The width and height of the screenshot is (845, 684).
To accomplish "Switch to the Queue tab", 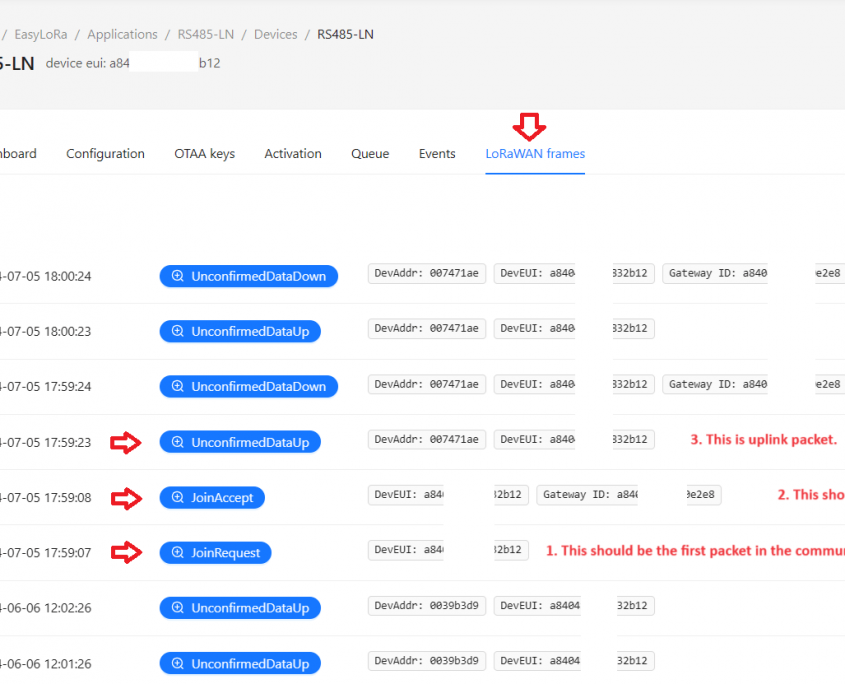I will [x=370, y=154].
